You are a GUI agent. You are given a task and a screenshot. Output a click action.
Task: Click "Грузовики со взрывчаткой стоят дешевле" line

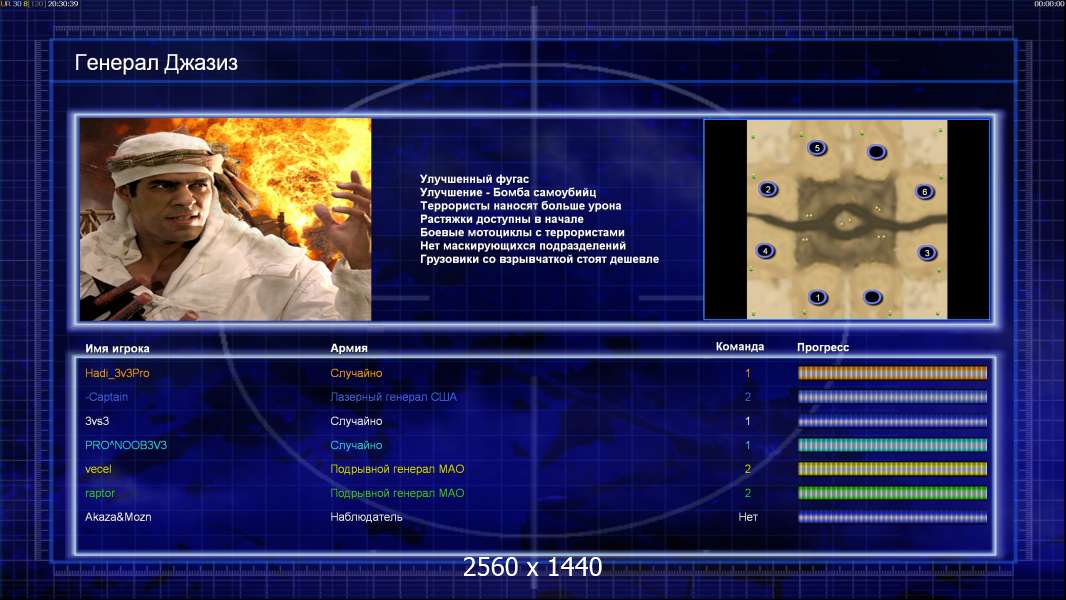coord(539,259)
